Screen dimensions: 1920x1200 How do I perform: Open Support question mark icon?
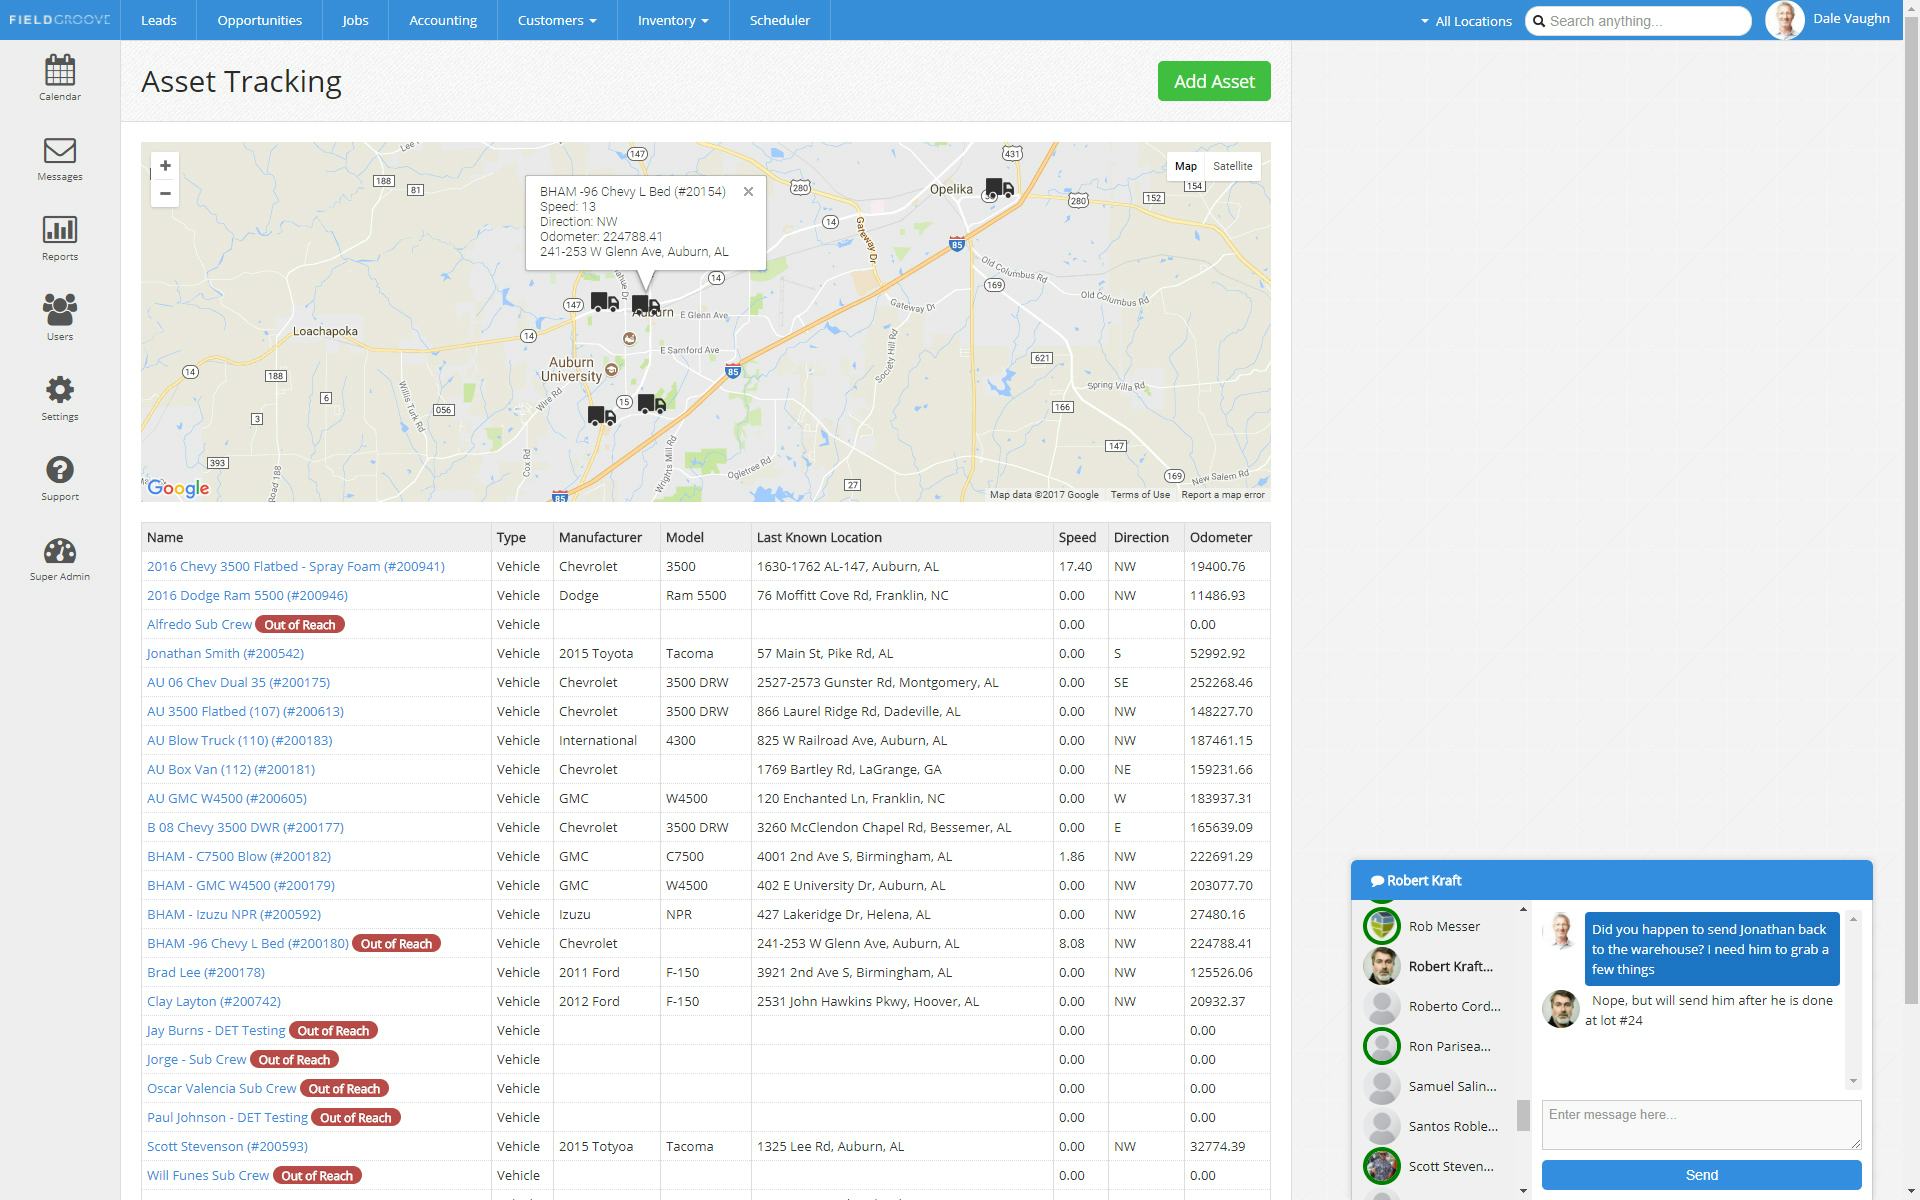click(60, 471)
